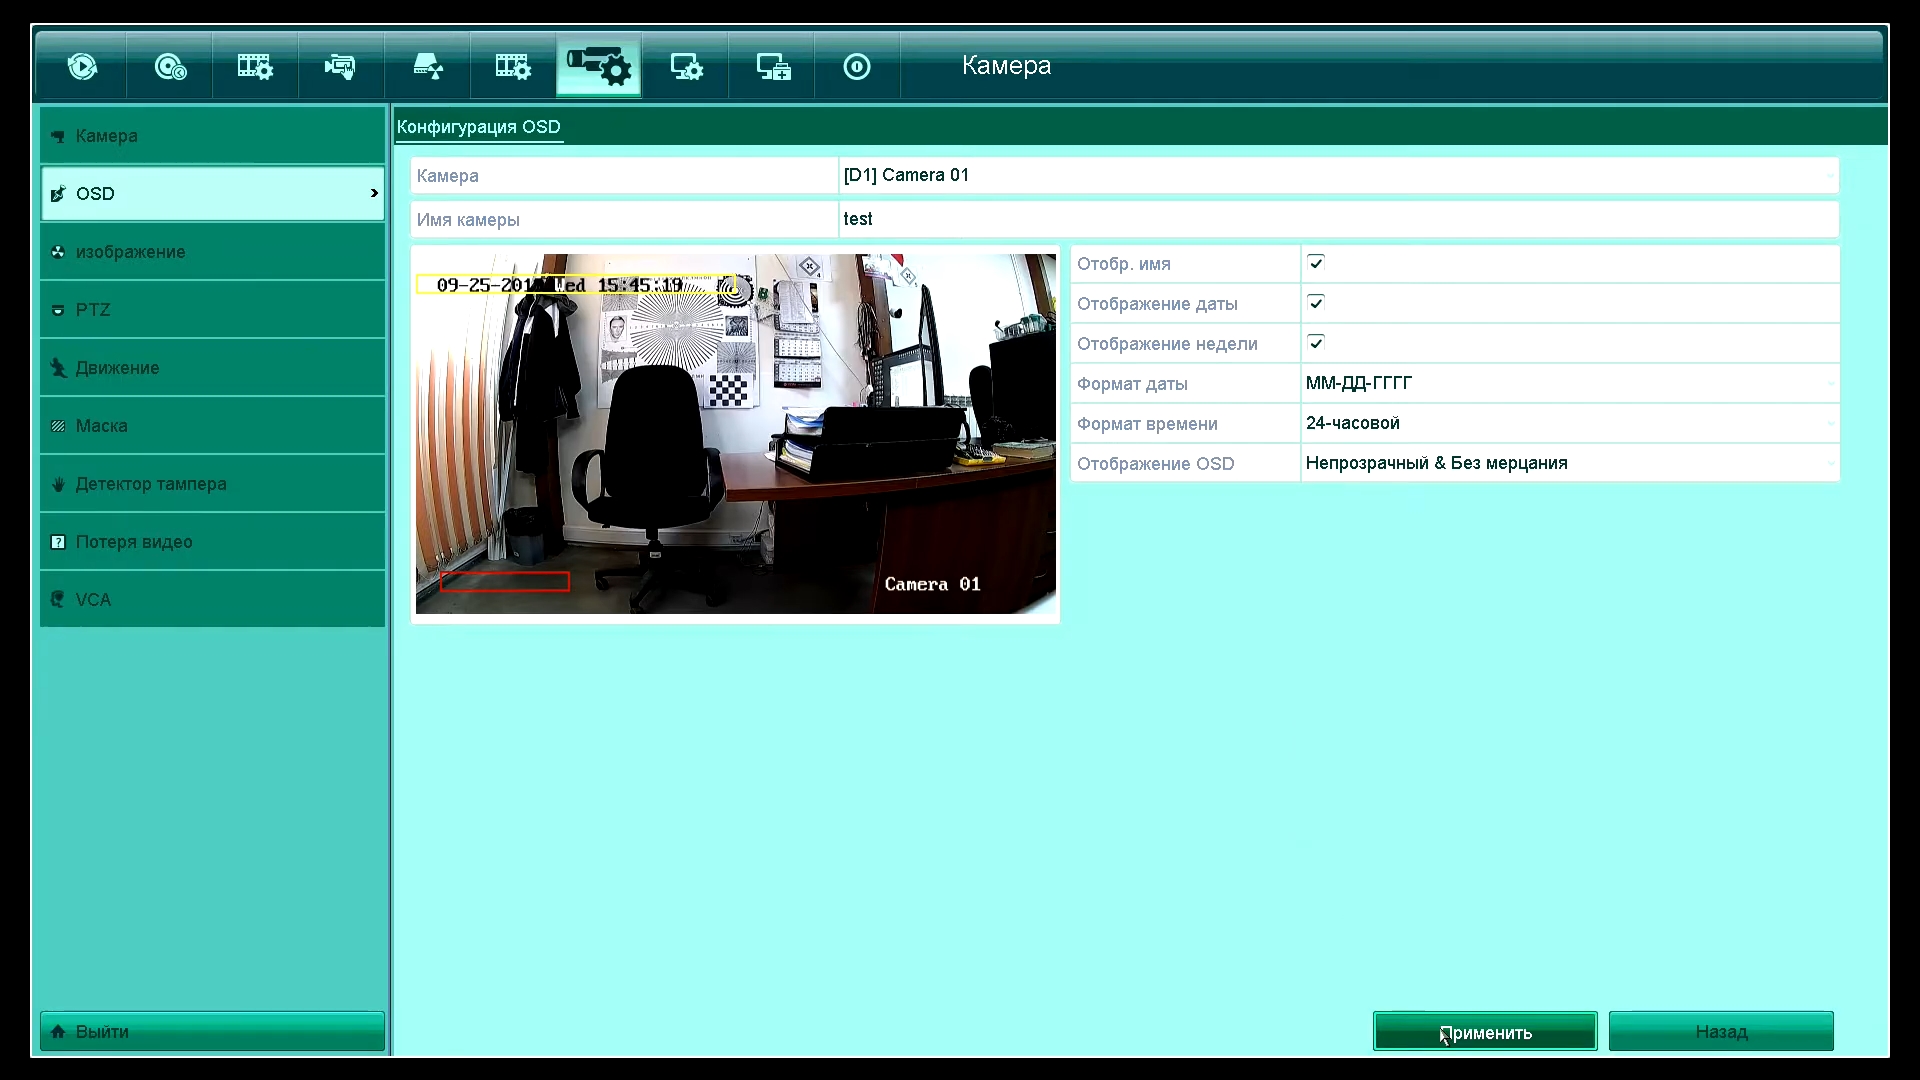Open the Отображение OSD dropdown
Screen dimensions: 1920x1080
1568,463
